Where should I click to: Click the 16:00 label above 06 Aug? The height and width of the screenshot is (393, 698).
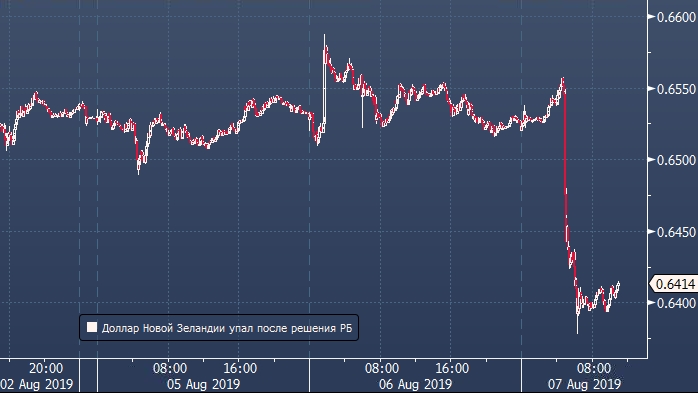(x=452, y=369)
